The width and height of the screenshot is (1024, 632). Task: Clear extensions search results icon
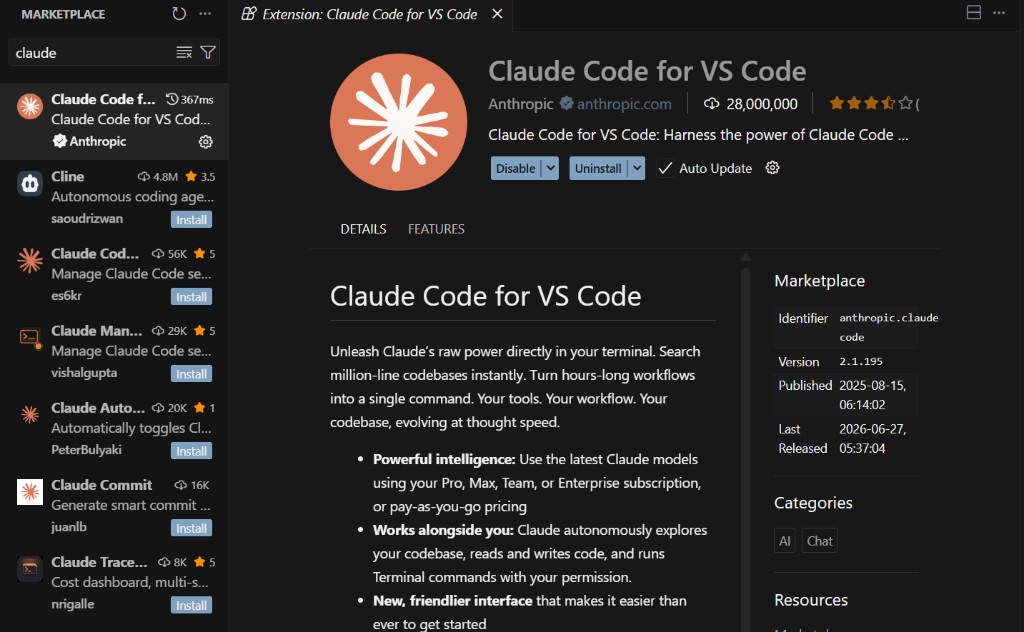184,52
